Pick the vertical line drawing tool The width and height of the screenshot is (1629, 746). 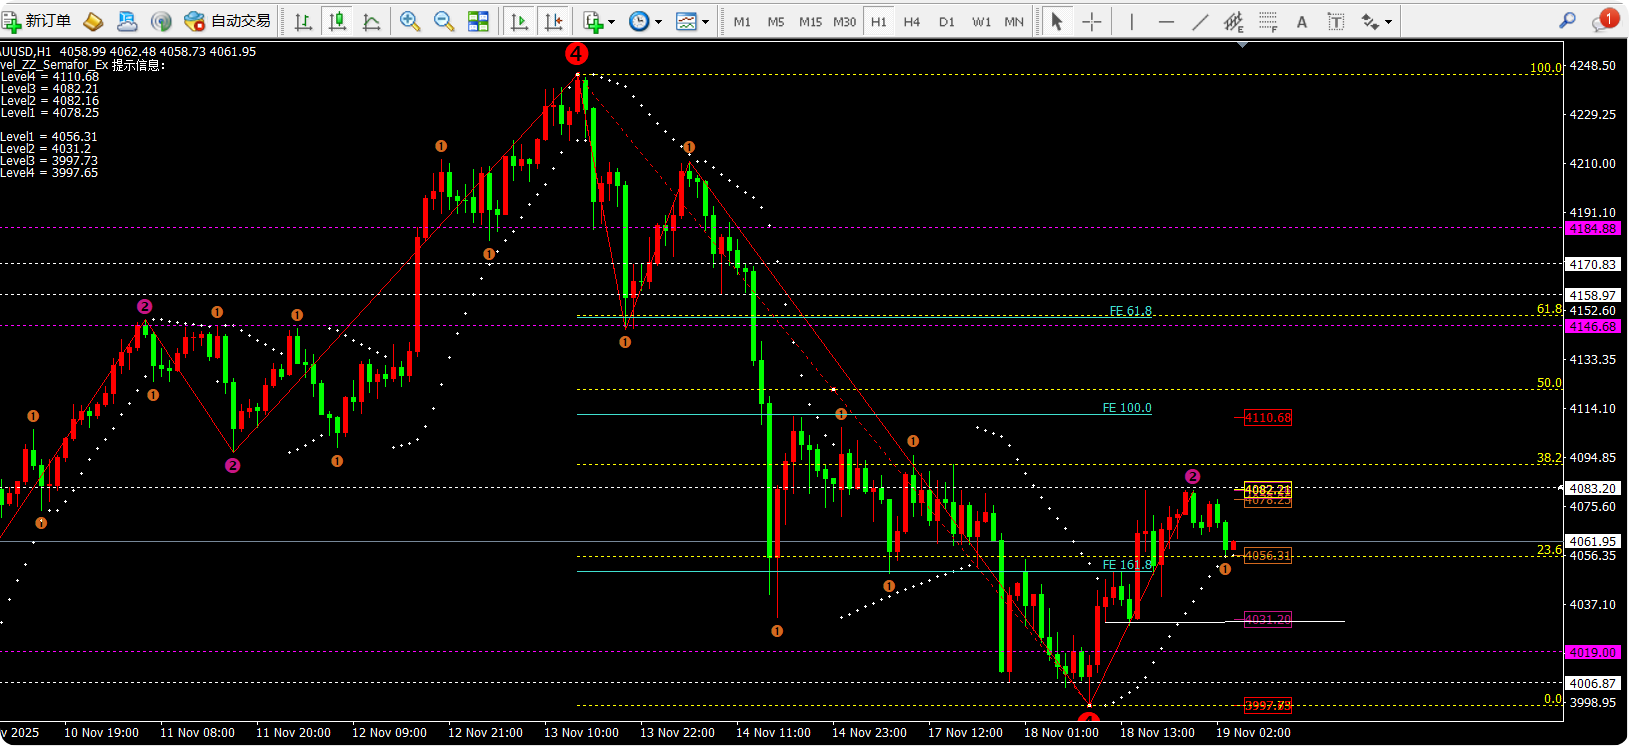1132,21
